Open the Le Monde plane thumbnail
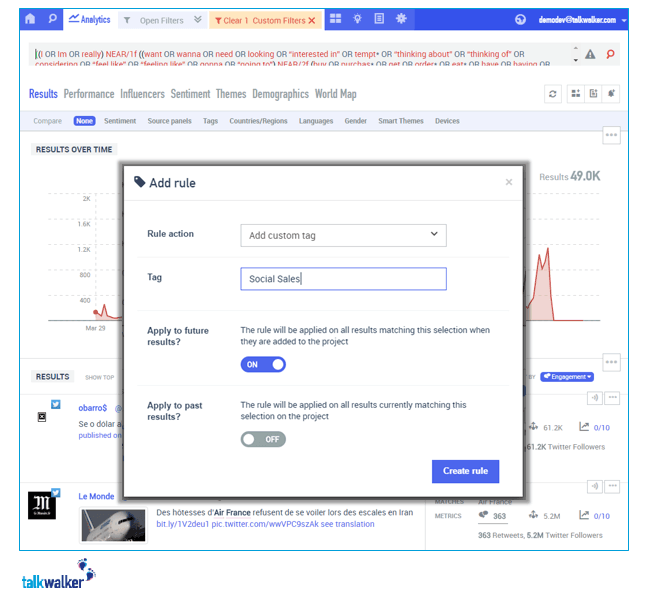This screenshot has height=601, width=664. (113, 525)
